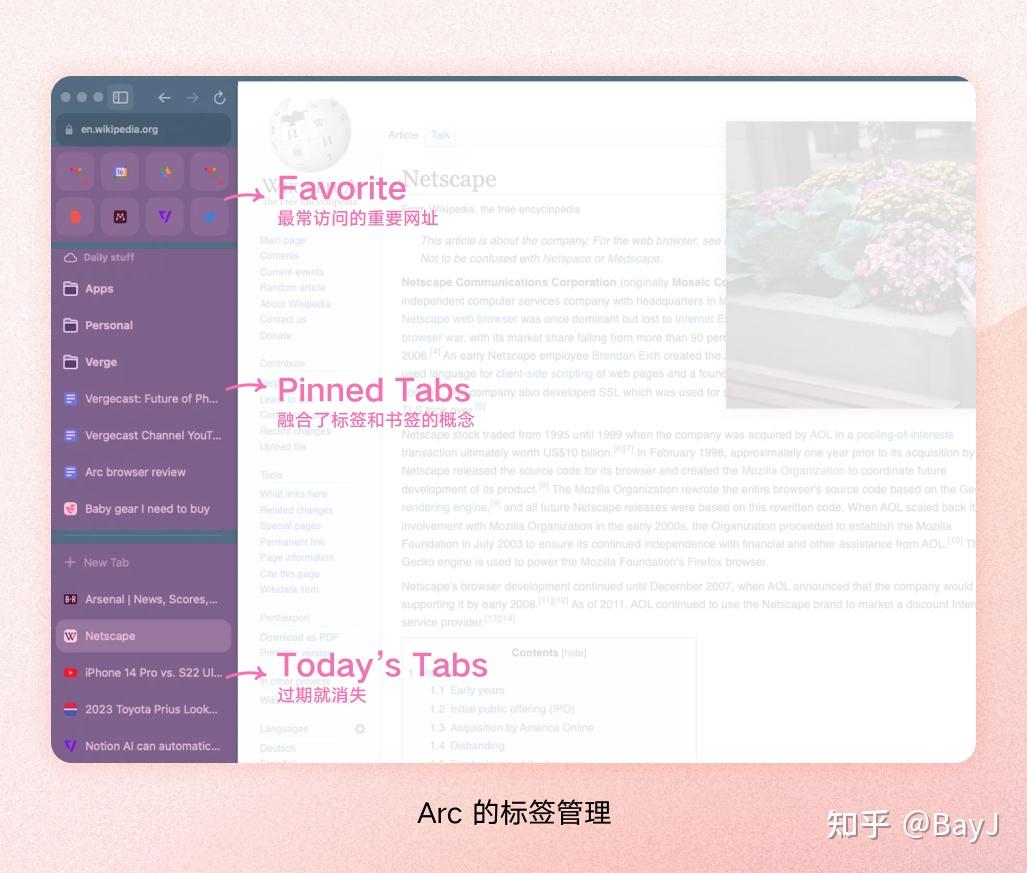Expand the Personal folder
The width and height of the screenshot is (1027, 873).
110,325
